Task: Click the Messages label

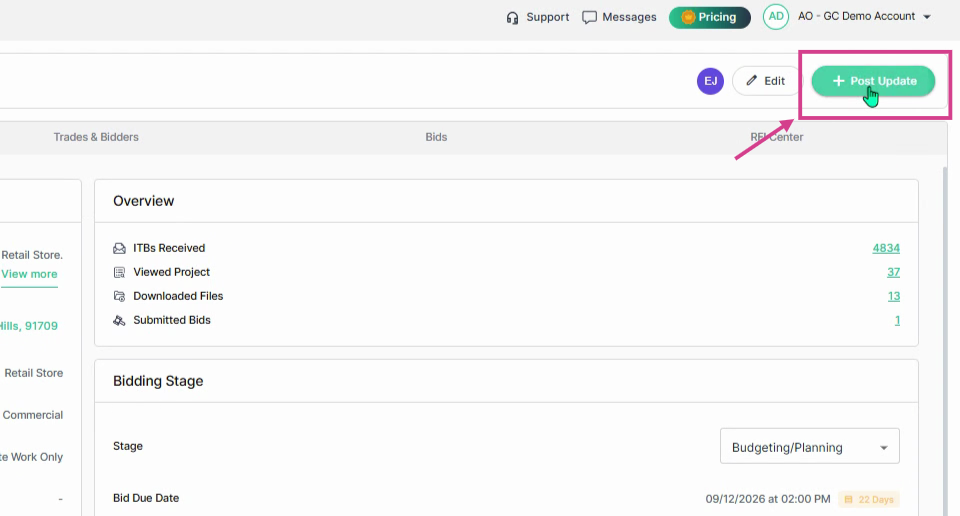Action: [629, 17]
